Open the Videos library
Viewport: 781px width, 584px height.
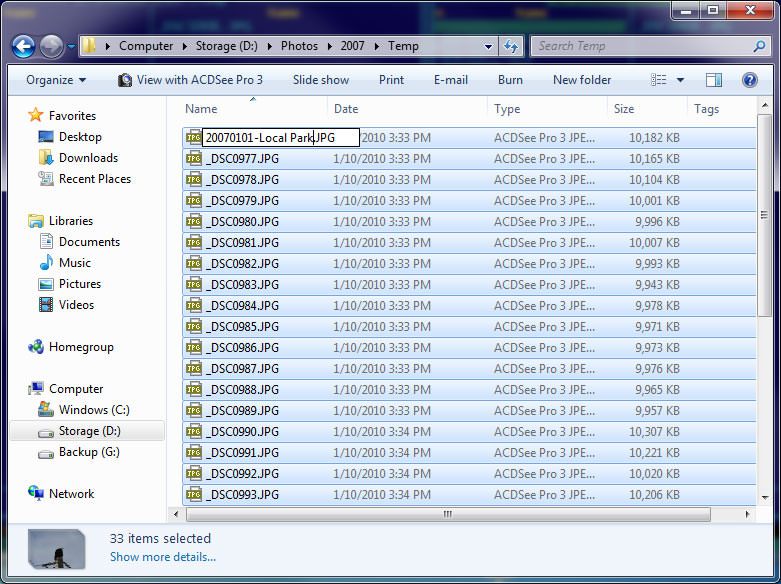click(x=76, y=304)
